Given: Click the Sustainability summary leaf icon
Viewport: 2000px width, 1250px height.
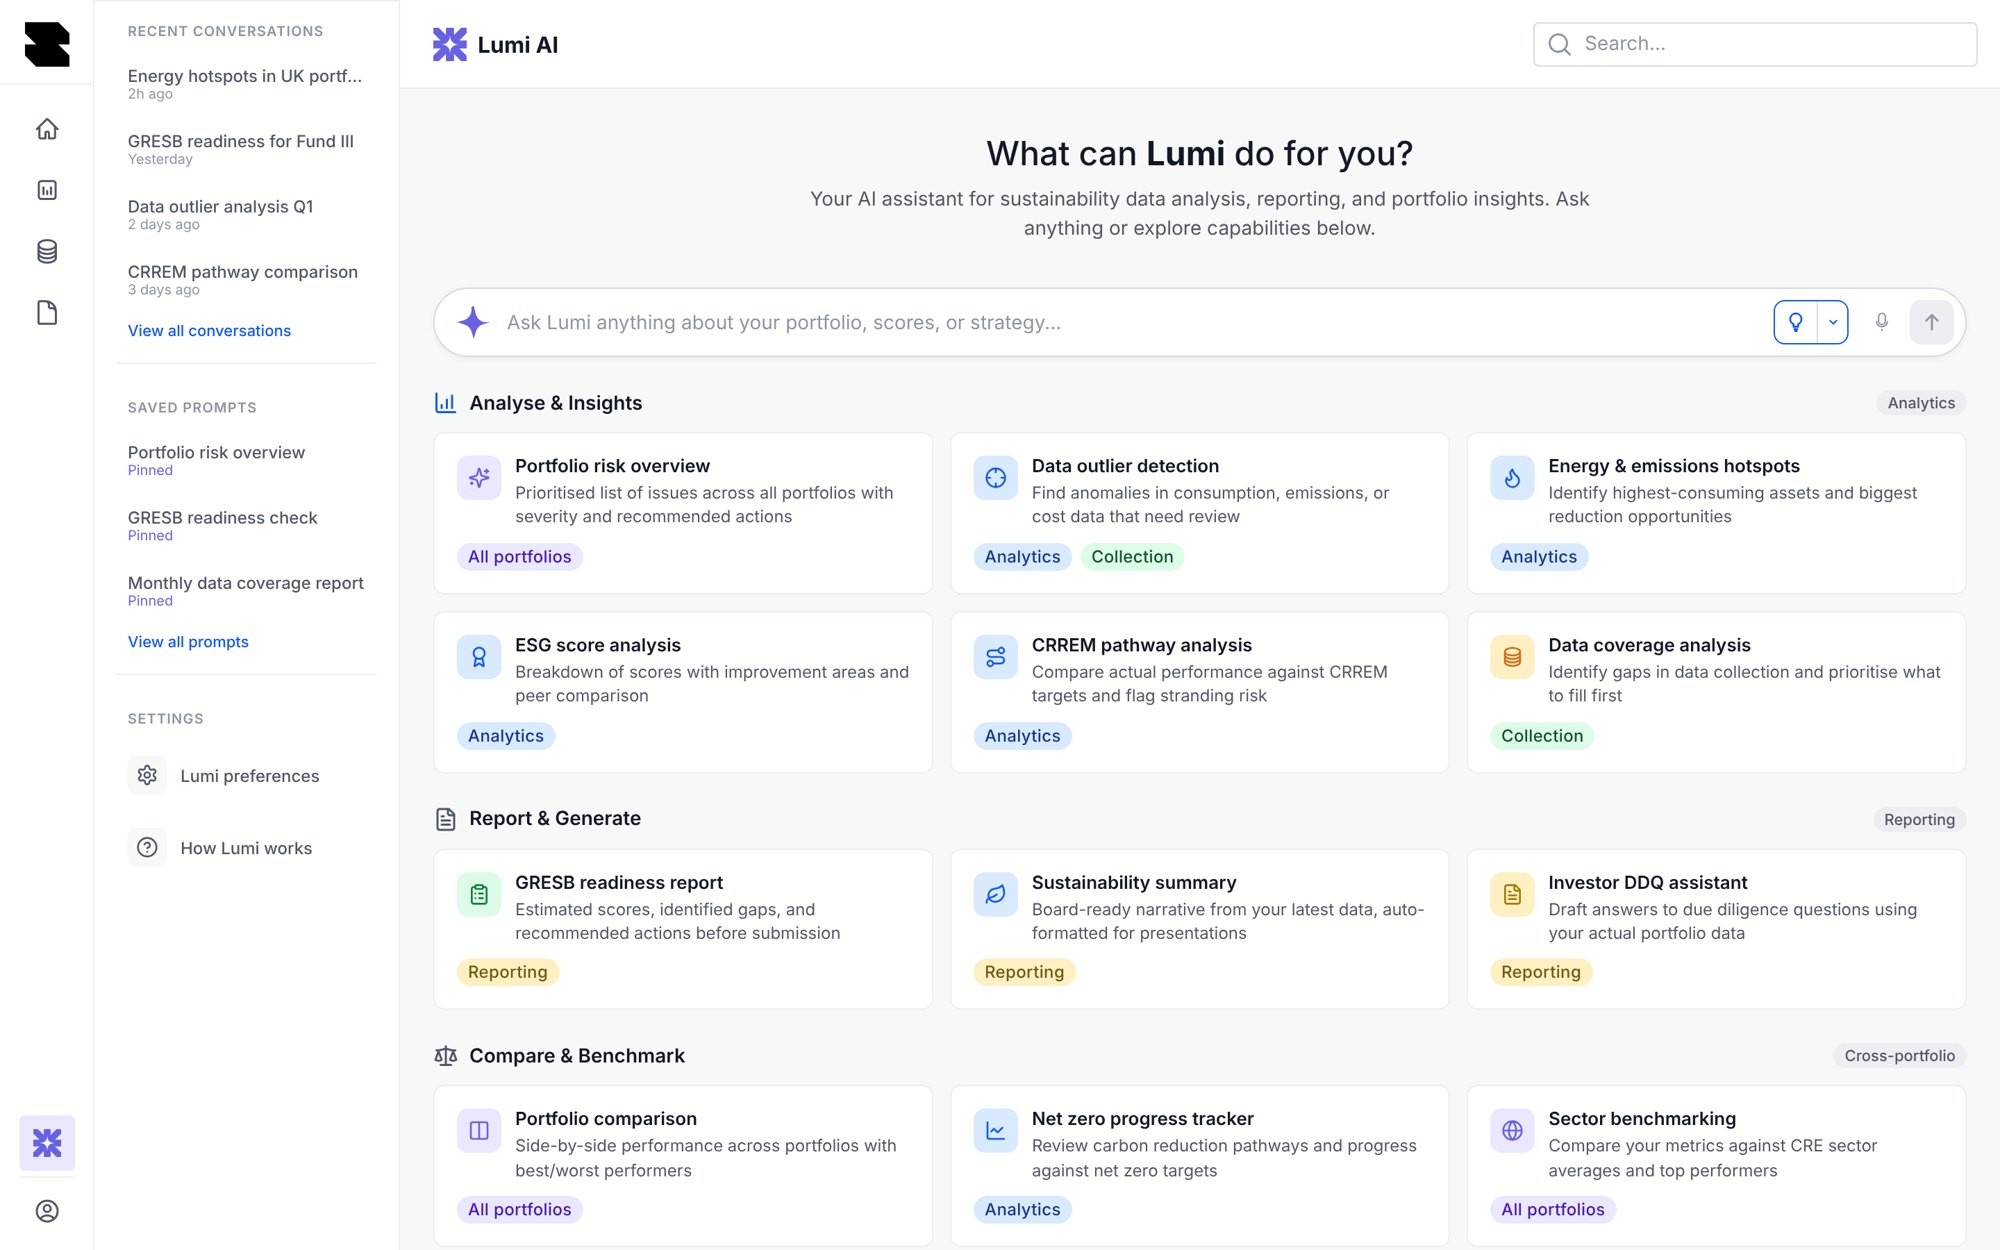Looking at the screenshot, I should coord(995,894).
